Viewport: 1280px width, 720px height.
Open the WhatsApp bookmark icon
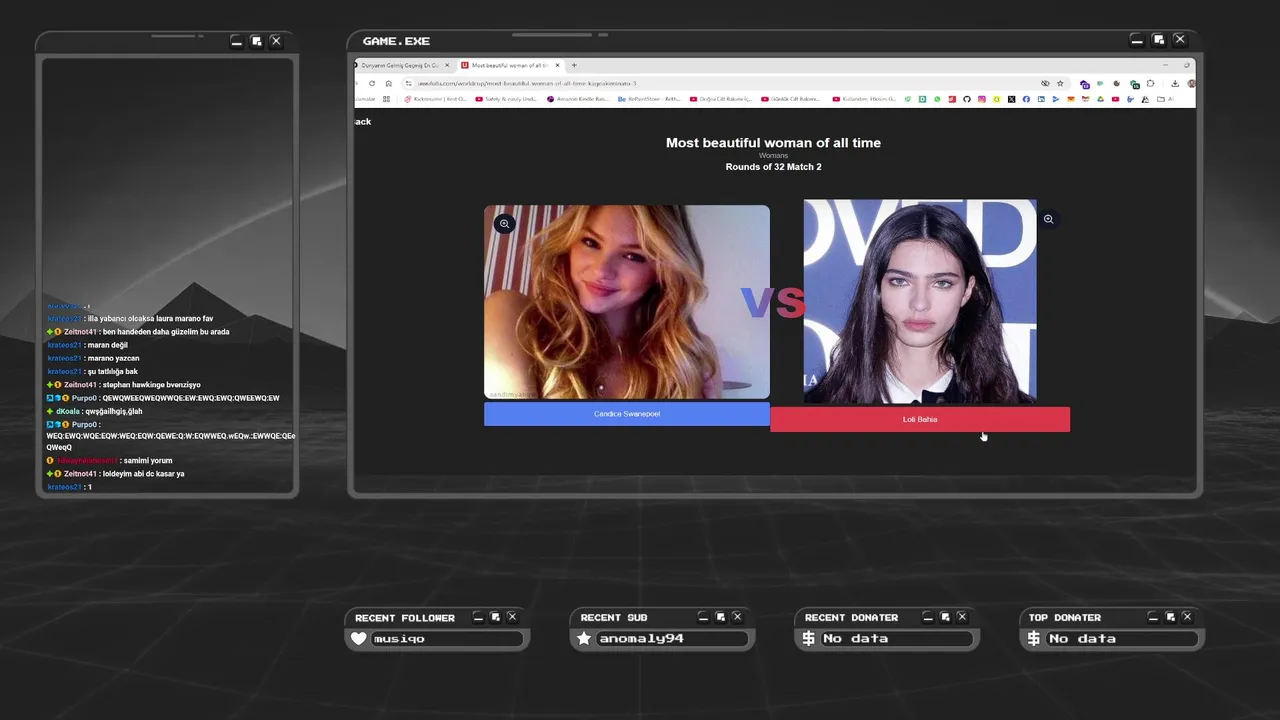tap(937, 99)
